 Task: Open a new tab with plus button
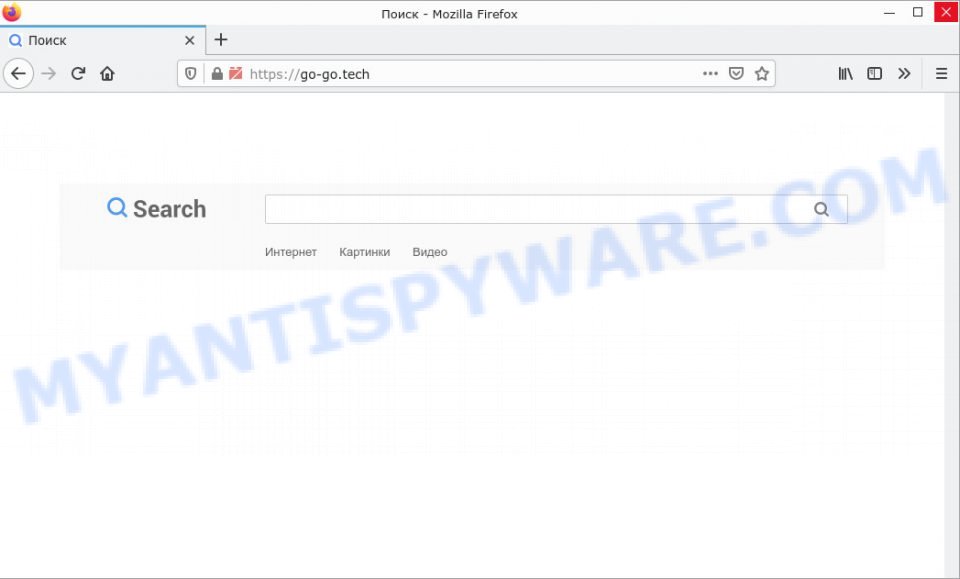point(221,40)
